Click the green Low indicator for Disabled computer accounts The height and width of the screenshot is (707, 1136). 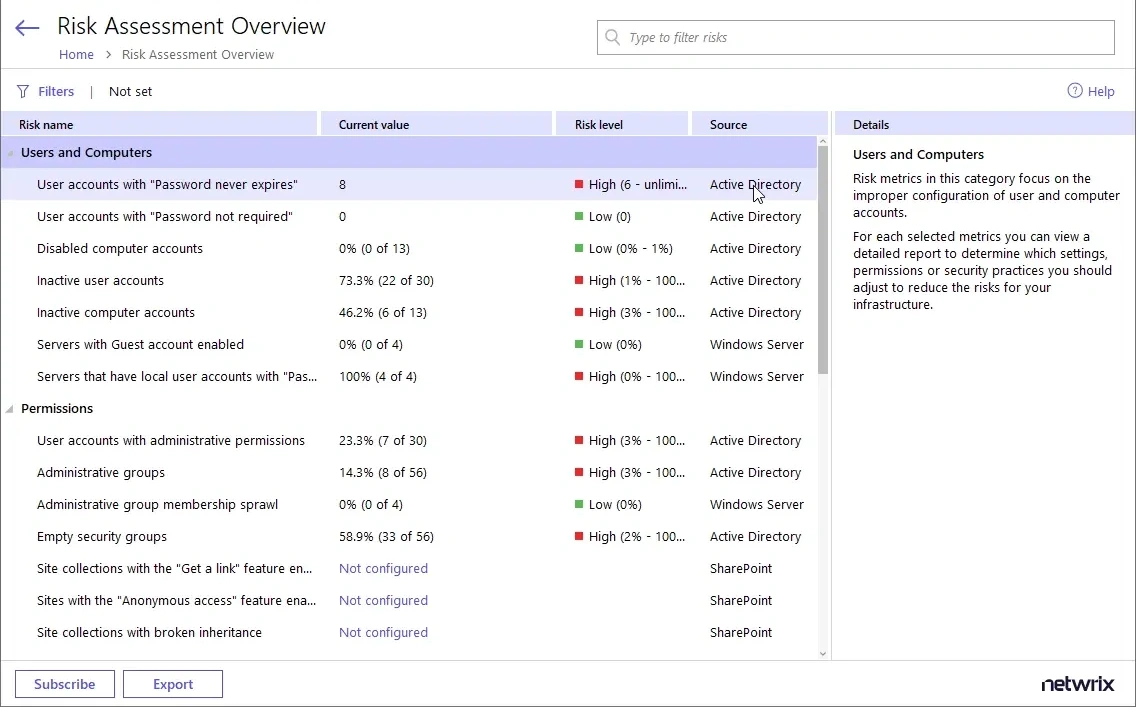pos(579,249)
